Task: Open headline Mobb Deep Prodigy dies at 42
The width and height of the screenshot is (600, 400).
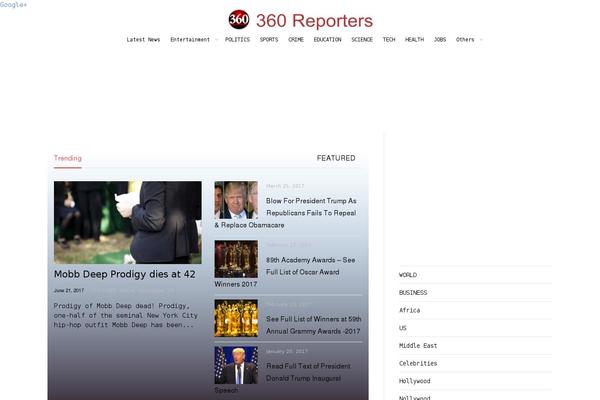Action: coord(125,274)
